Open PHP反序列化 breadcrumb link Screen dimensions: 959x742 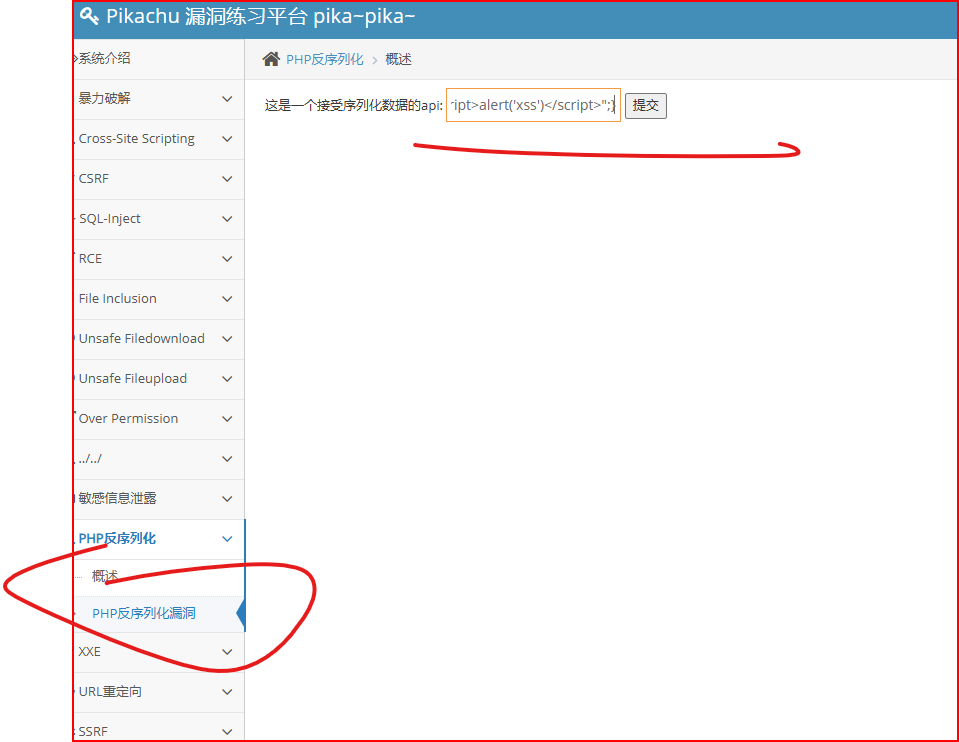(x=325, y=59)
